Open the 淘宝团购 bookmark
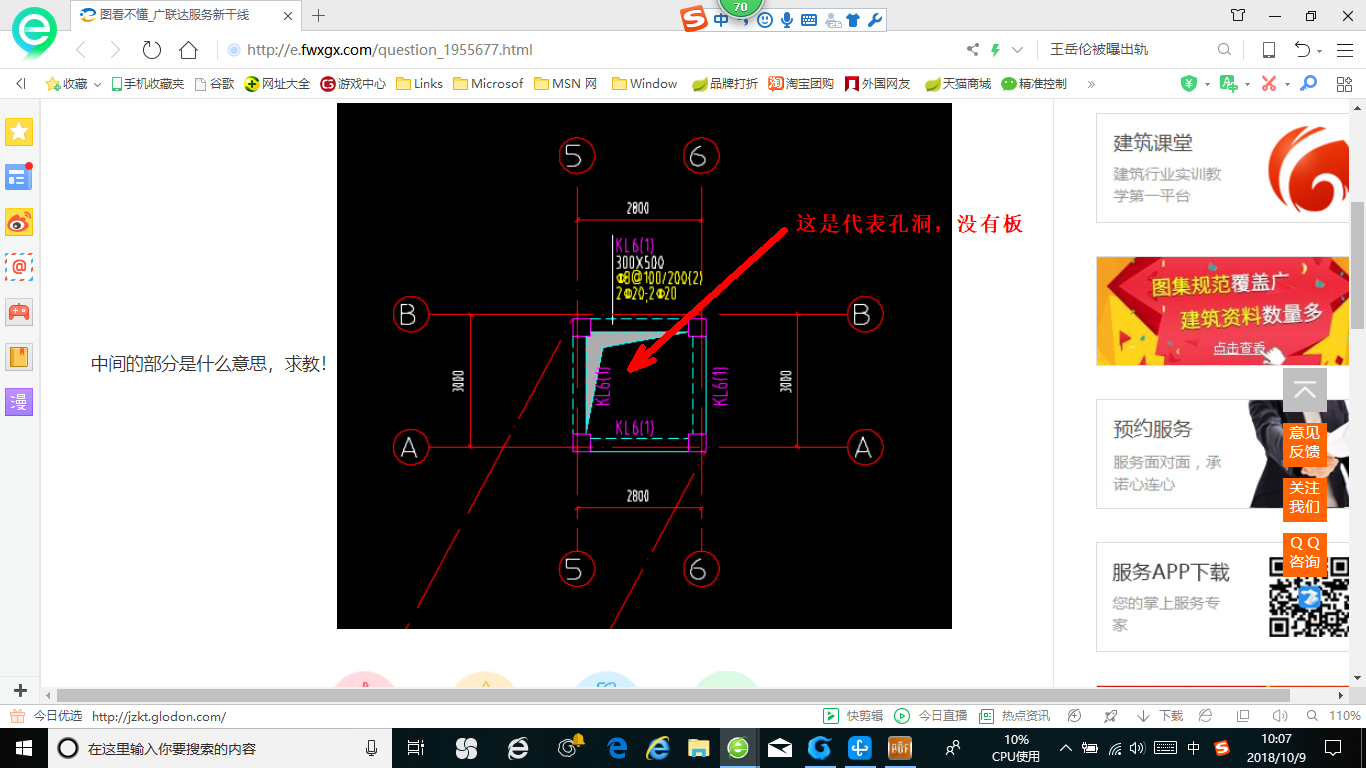 (801, 84)
